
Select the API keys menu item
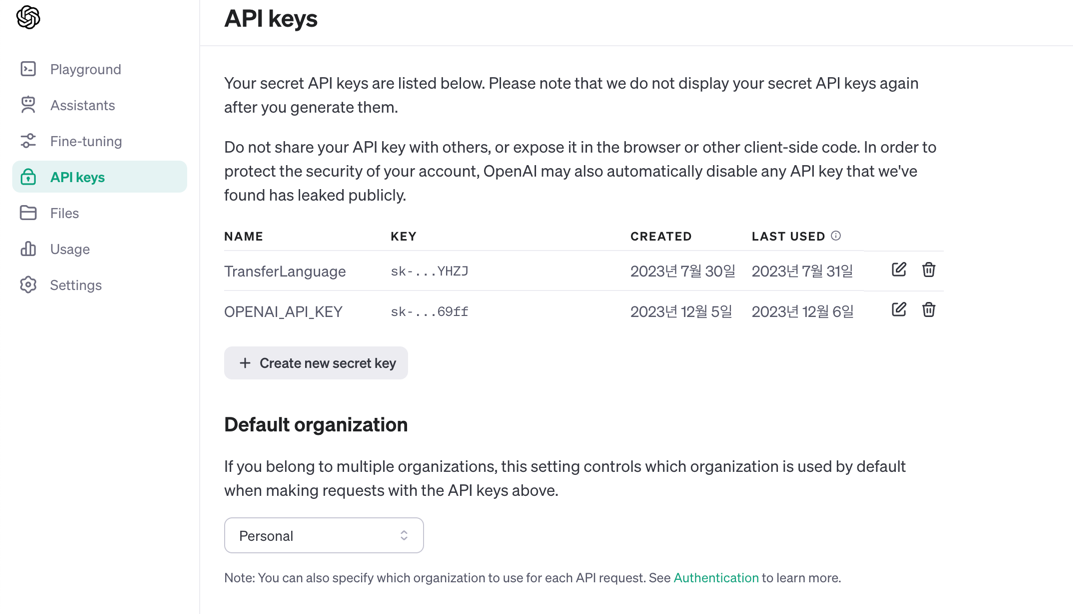coord(99,177)
